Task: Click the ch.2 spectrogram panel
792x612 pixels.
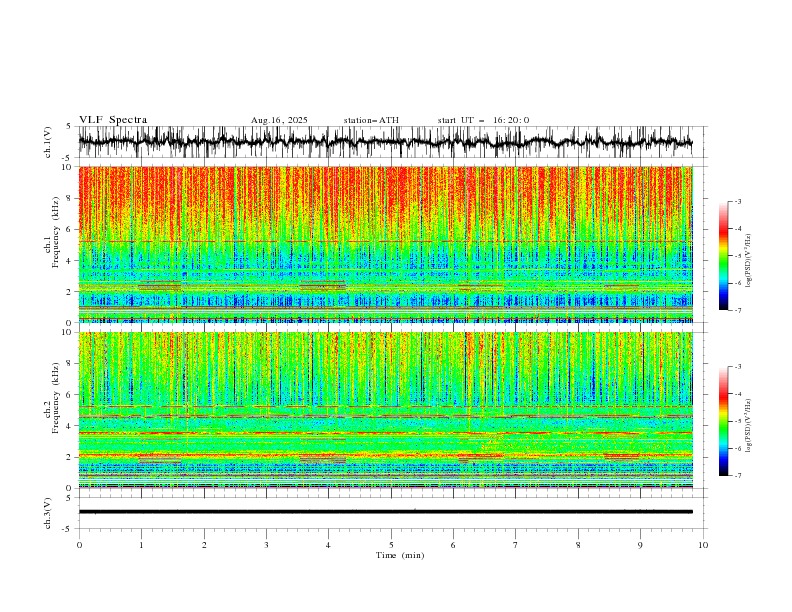Action: [x=385, y=410]
